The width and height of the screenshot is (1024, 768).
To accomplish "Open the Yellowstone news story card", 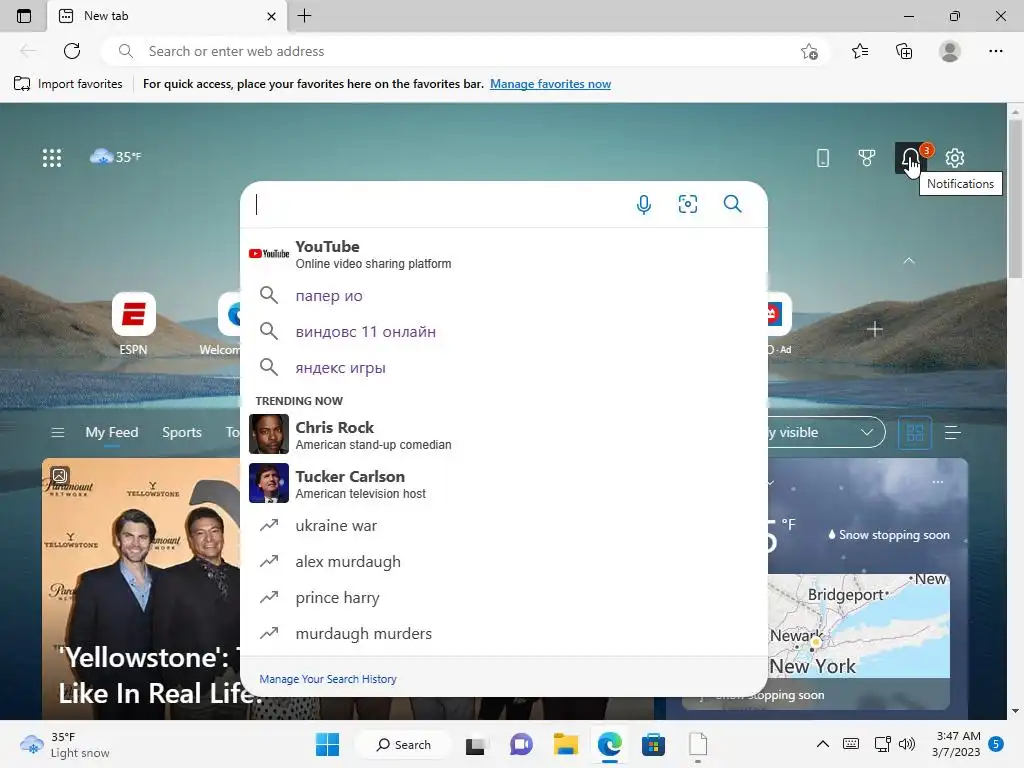I will click(x=141, y=588).
